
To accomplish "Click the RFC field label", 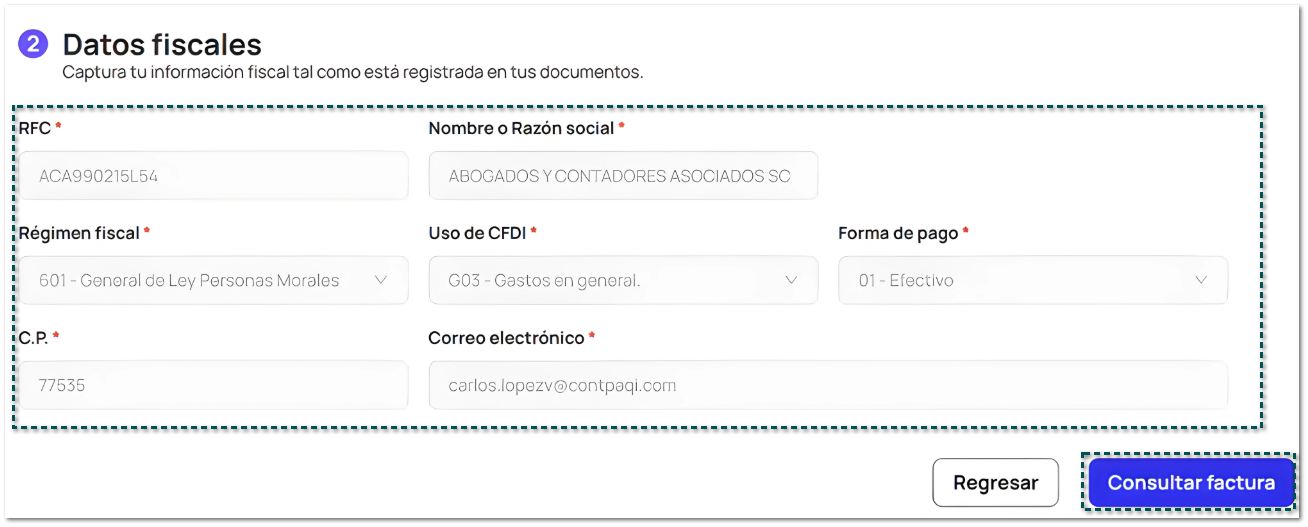I will (35, 128).
